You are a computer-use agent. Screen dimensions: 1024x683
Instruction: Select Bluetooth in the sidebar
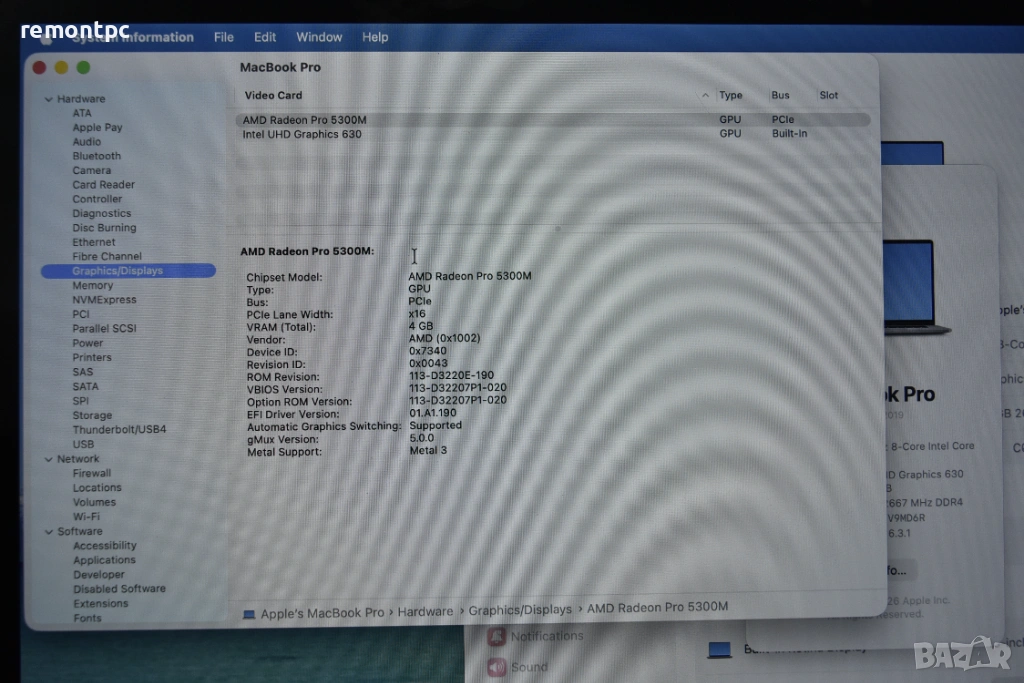97,156
